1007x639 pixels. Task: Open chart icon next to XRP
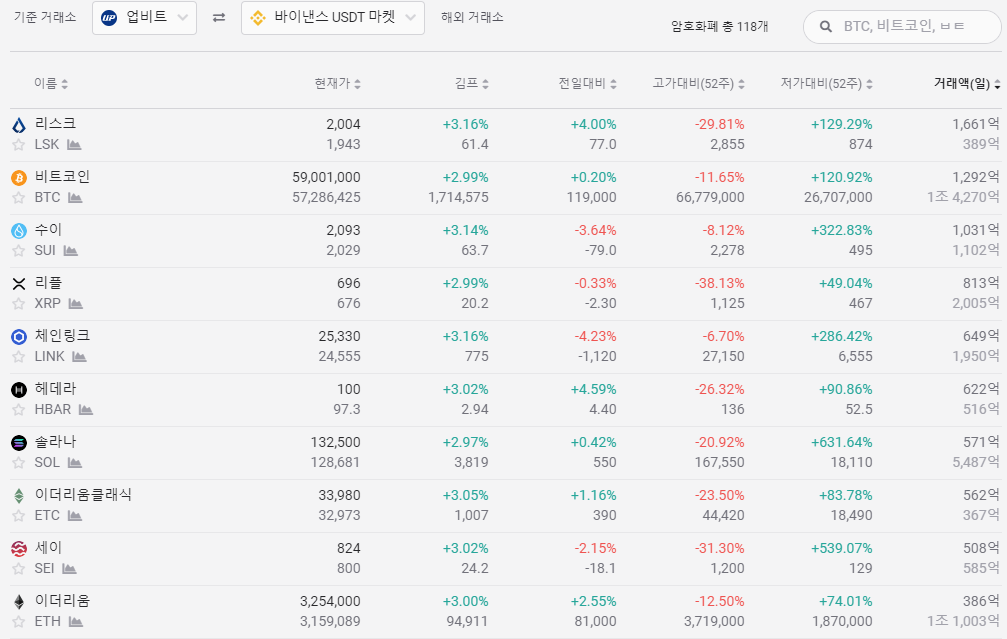pos(76,303)
